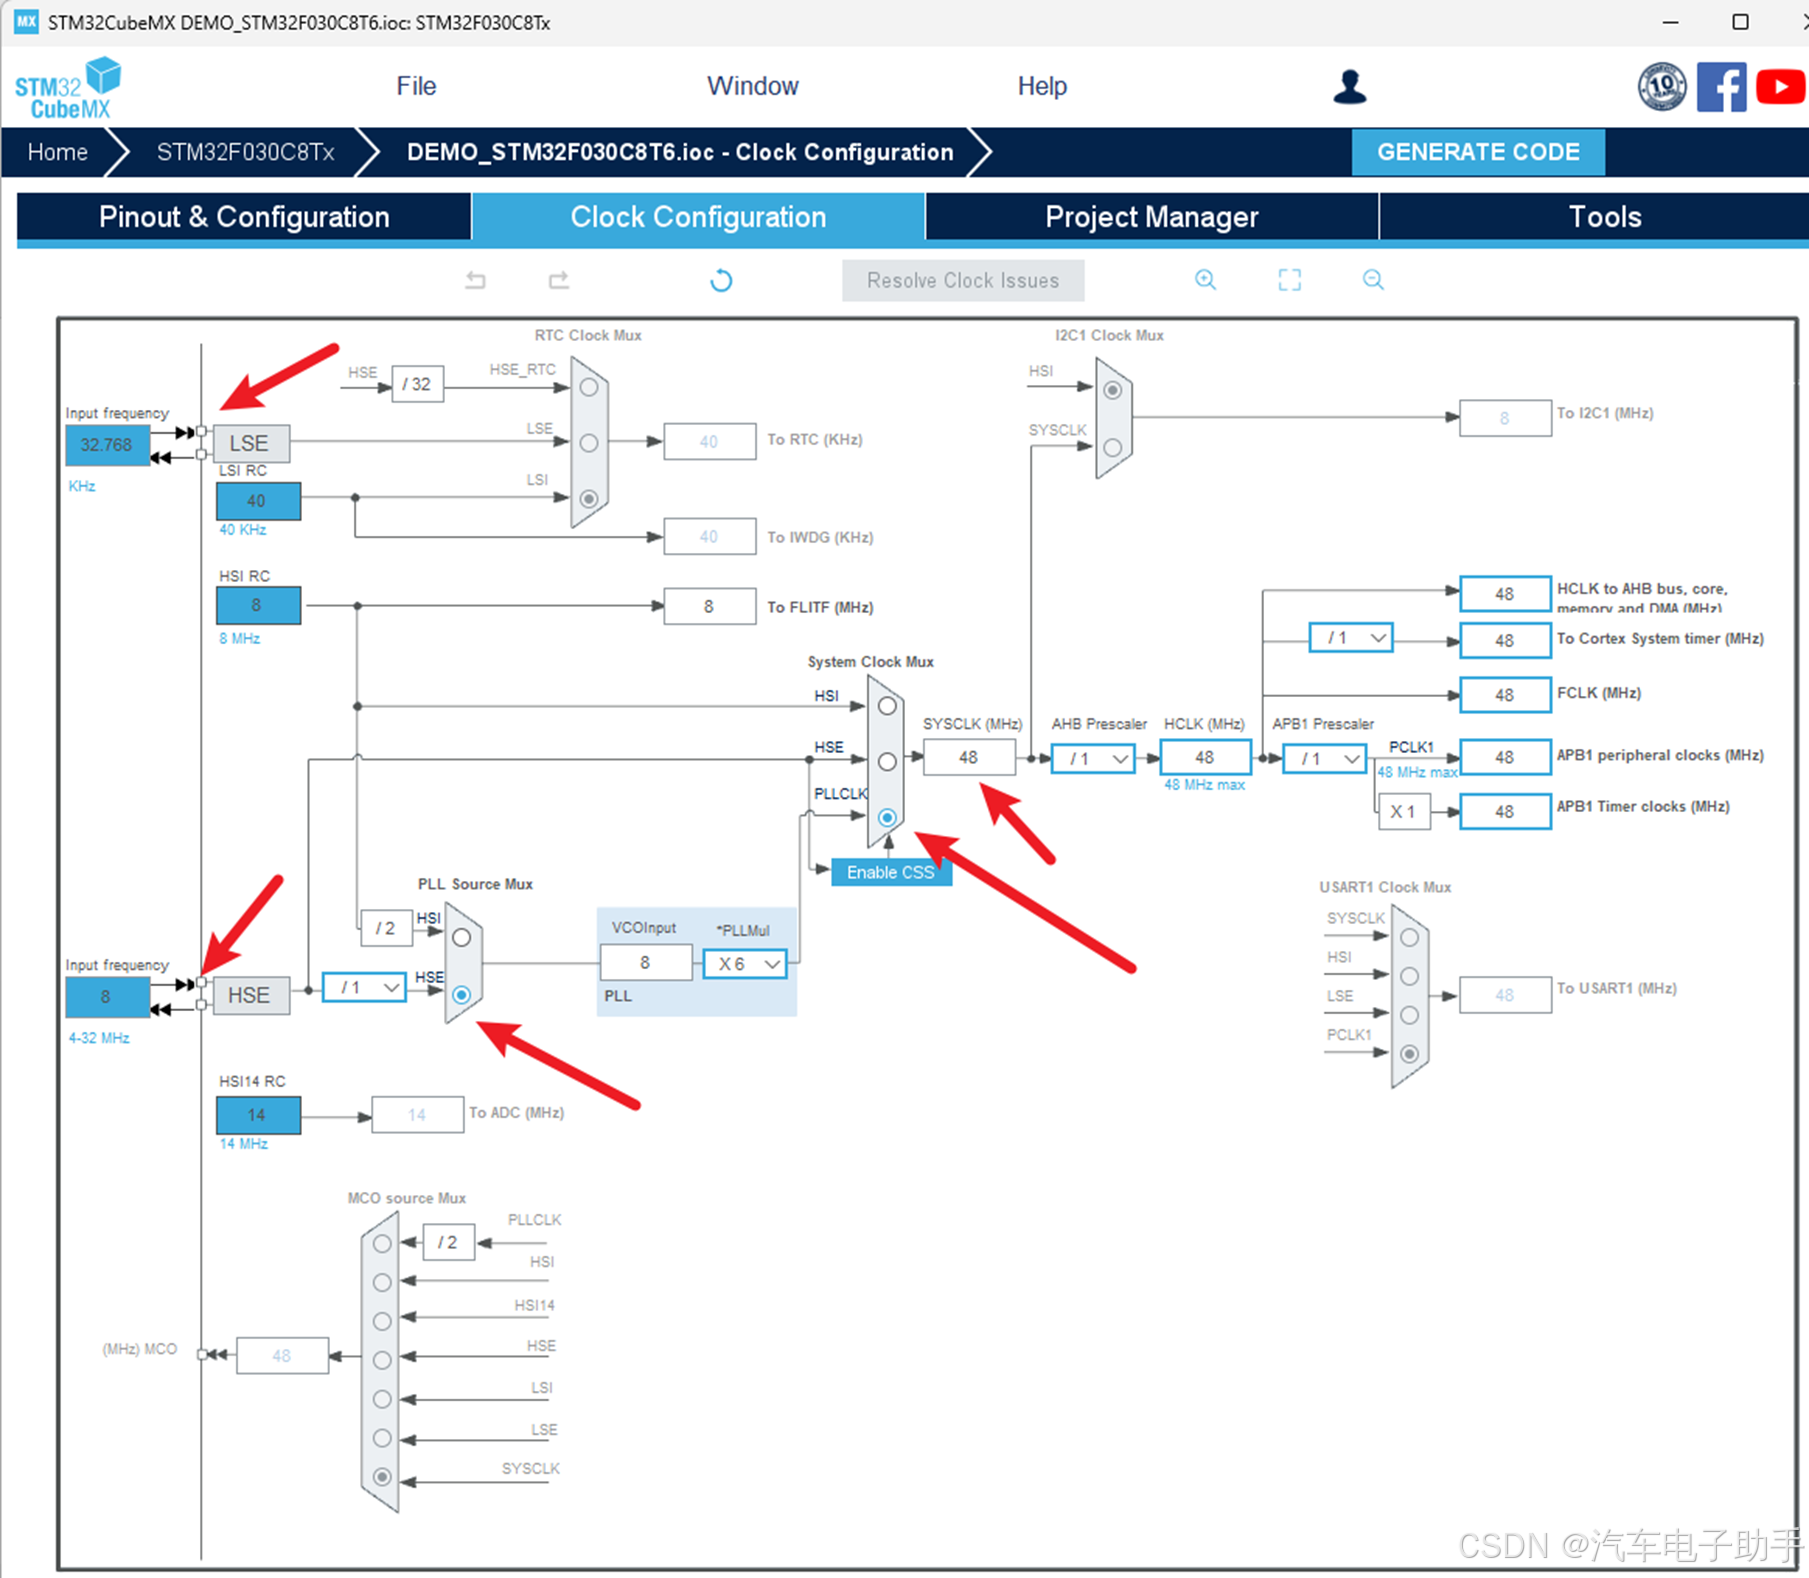
Task: Click the LSI RC 40 KHz block
Action: (258, 501)
